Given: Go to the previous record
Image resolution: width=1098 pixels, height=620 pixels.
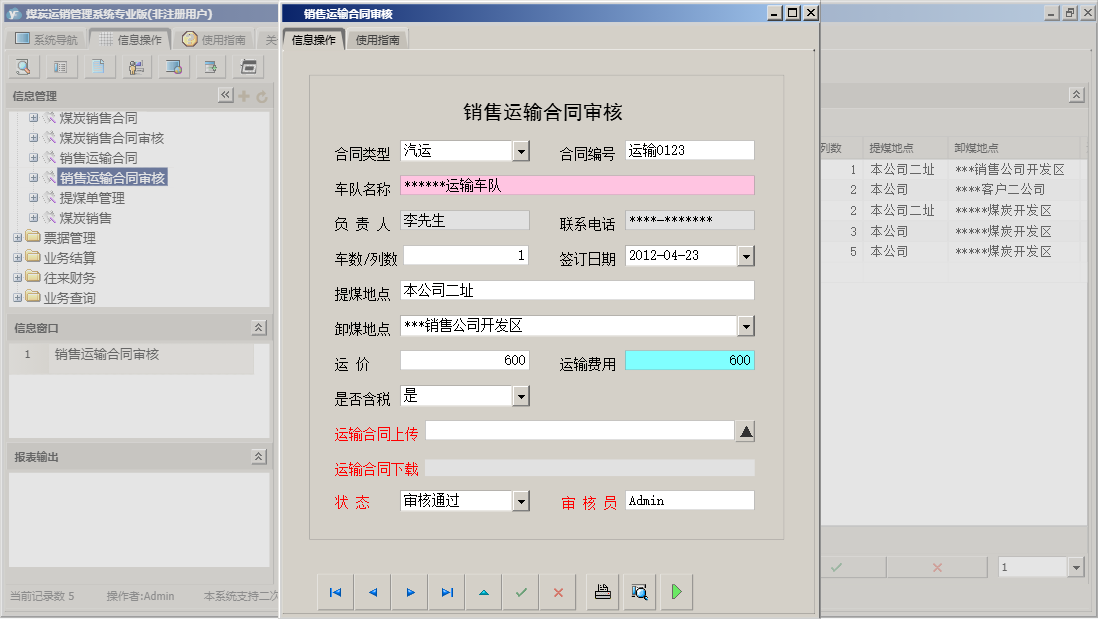Looking at the screenshot, I should click(x=372, y=592).
